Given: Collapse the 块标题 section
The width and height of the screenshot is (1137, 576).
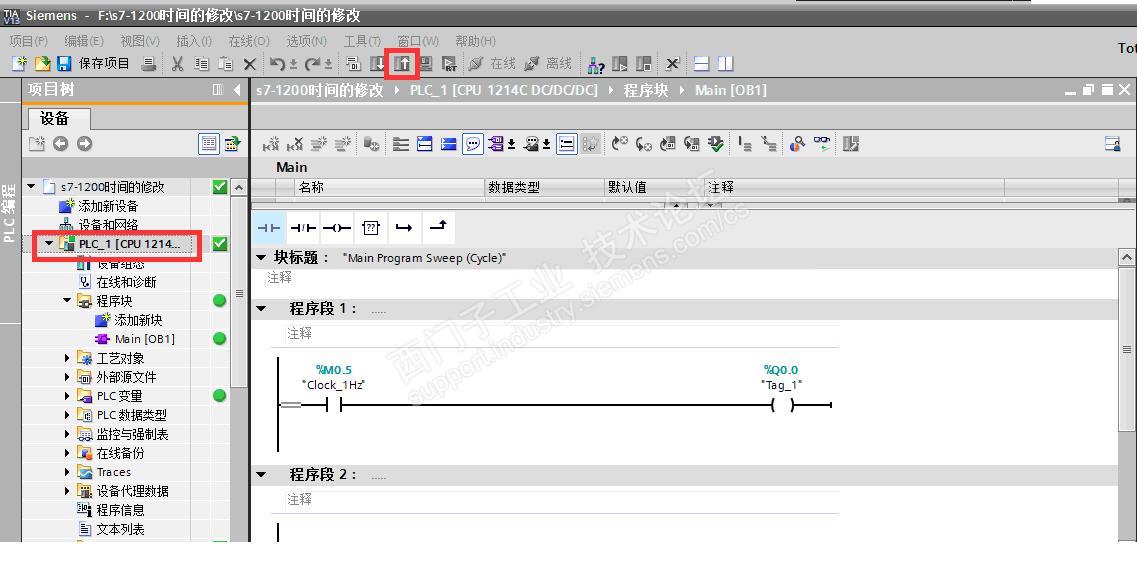Looking at the screenshot, I should coord(262,258).
